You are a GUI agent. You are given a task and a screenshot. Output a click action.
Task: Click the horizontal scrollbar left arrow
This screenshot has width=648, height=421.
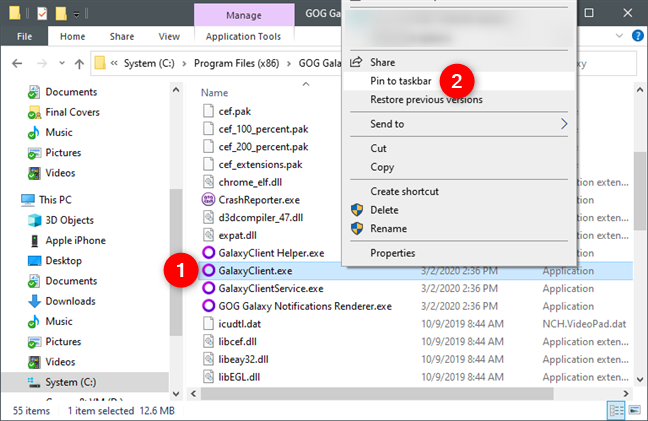click(x=193, y=394)
